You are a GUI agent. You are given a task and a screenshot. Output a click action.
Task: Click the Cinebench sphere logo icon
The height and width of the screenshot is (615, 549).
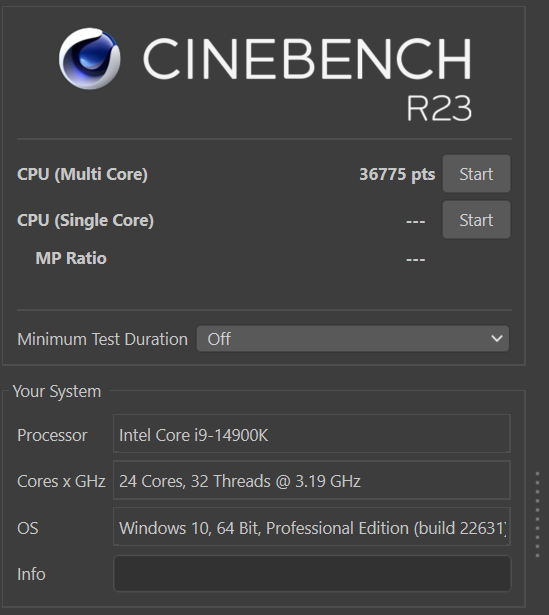pos(90,58)
